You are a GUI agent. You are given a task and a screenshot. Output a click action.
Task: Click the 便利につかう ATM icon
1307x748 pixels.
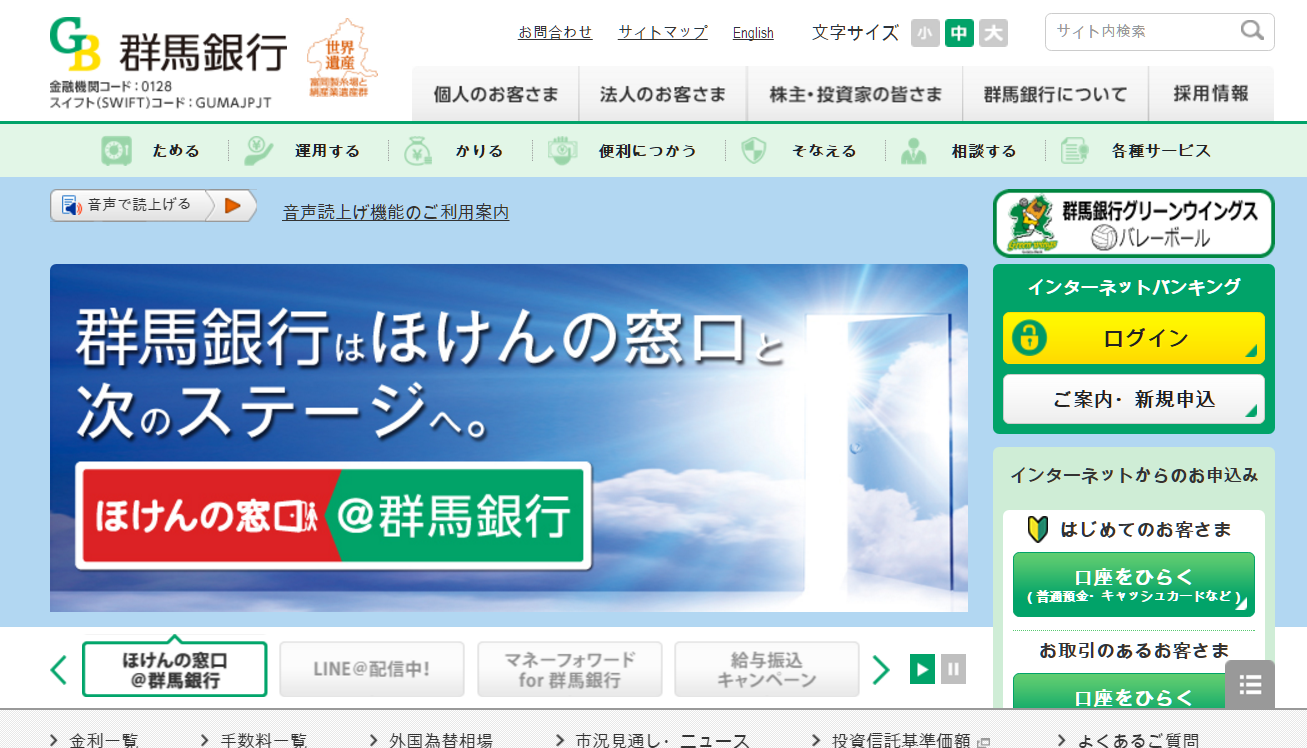click(562, 151)
